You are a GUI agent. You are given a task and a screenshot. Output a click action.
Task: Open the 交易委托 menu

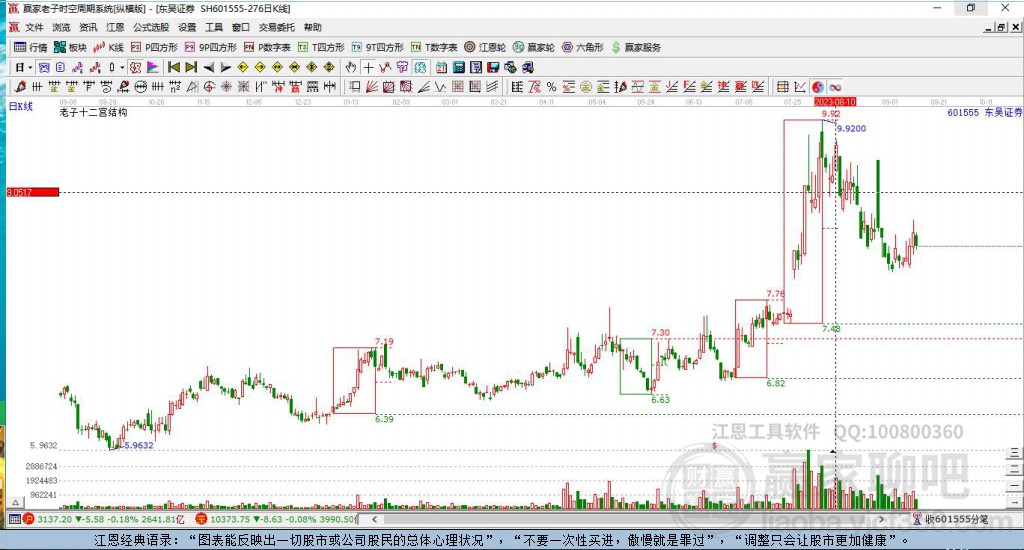click(x=276, y=27)
